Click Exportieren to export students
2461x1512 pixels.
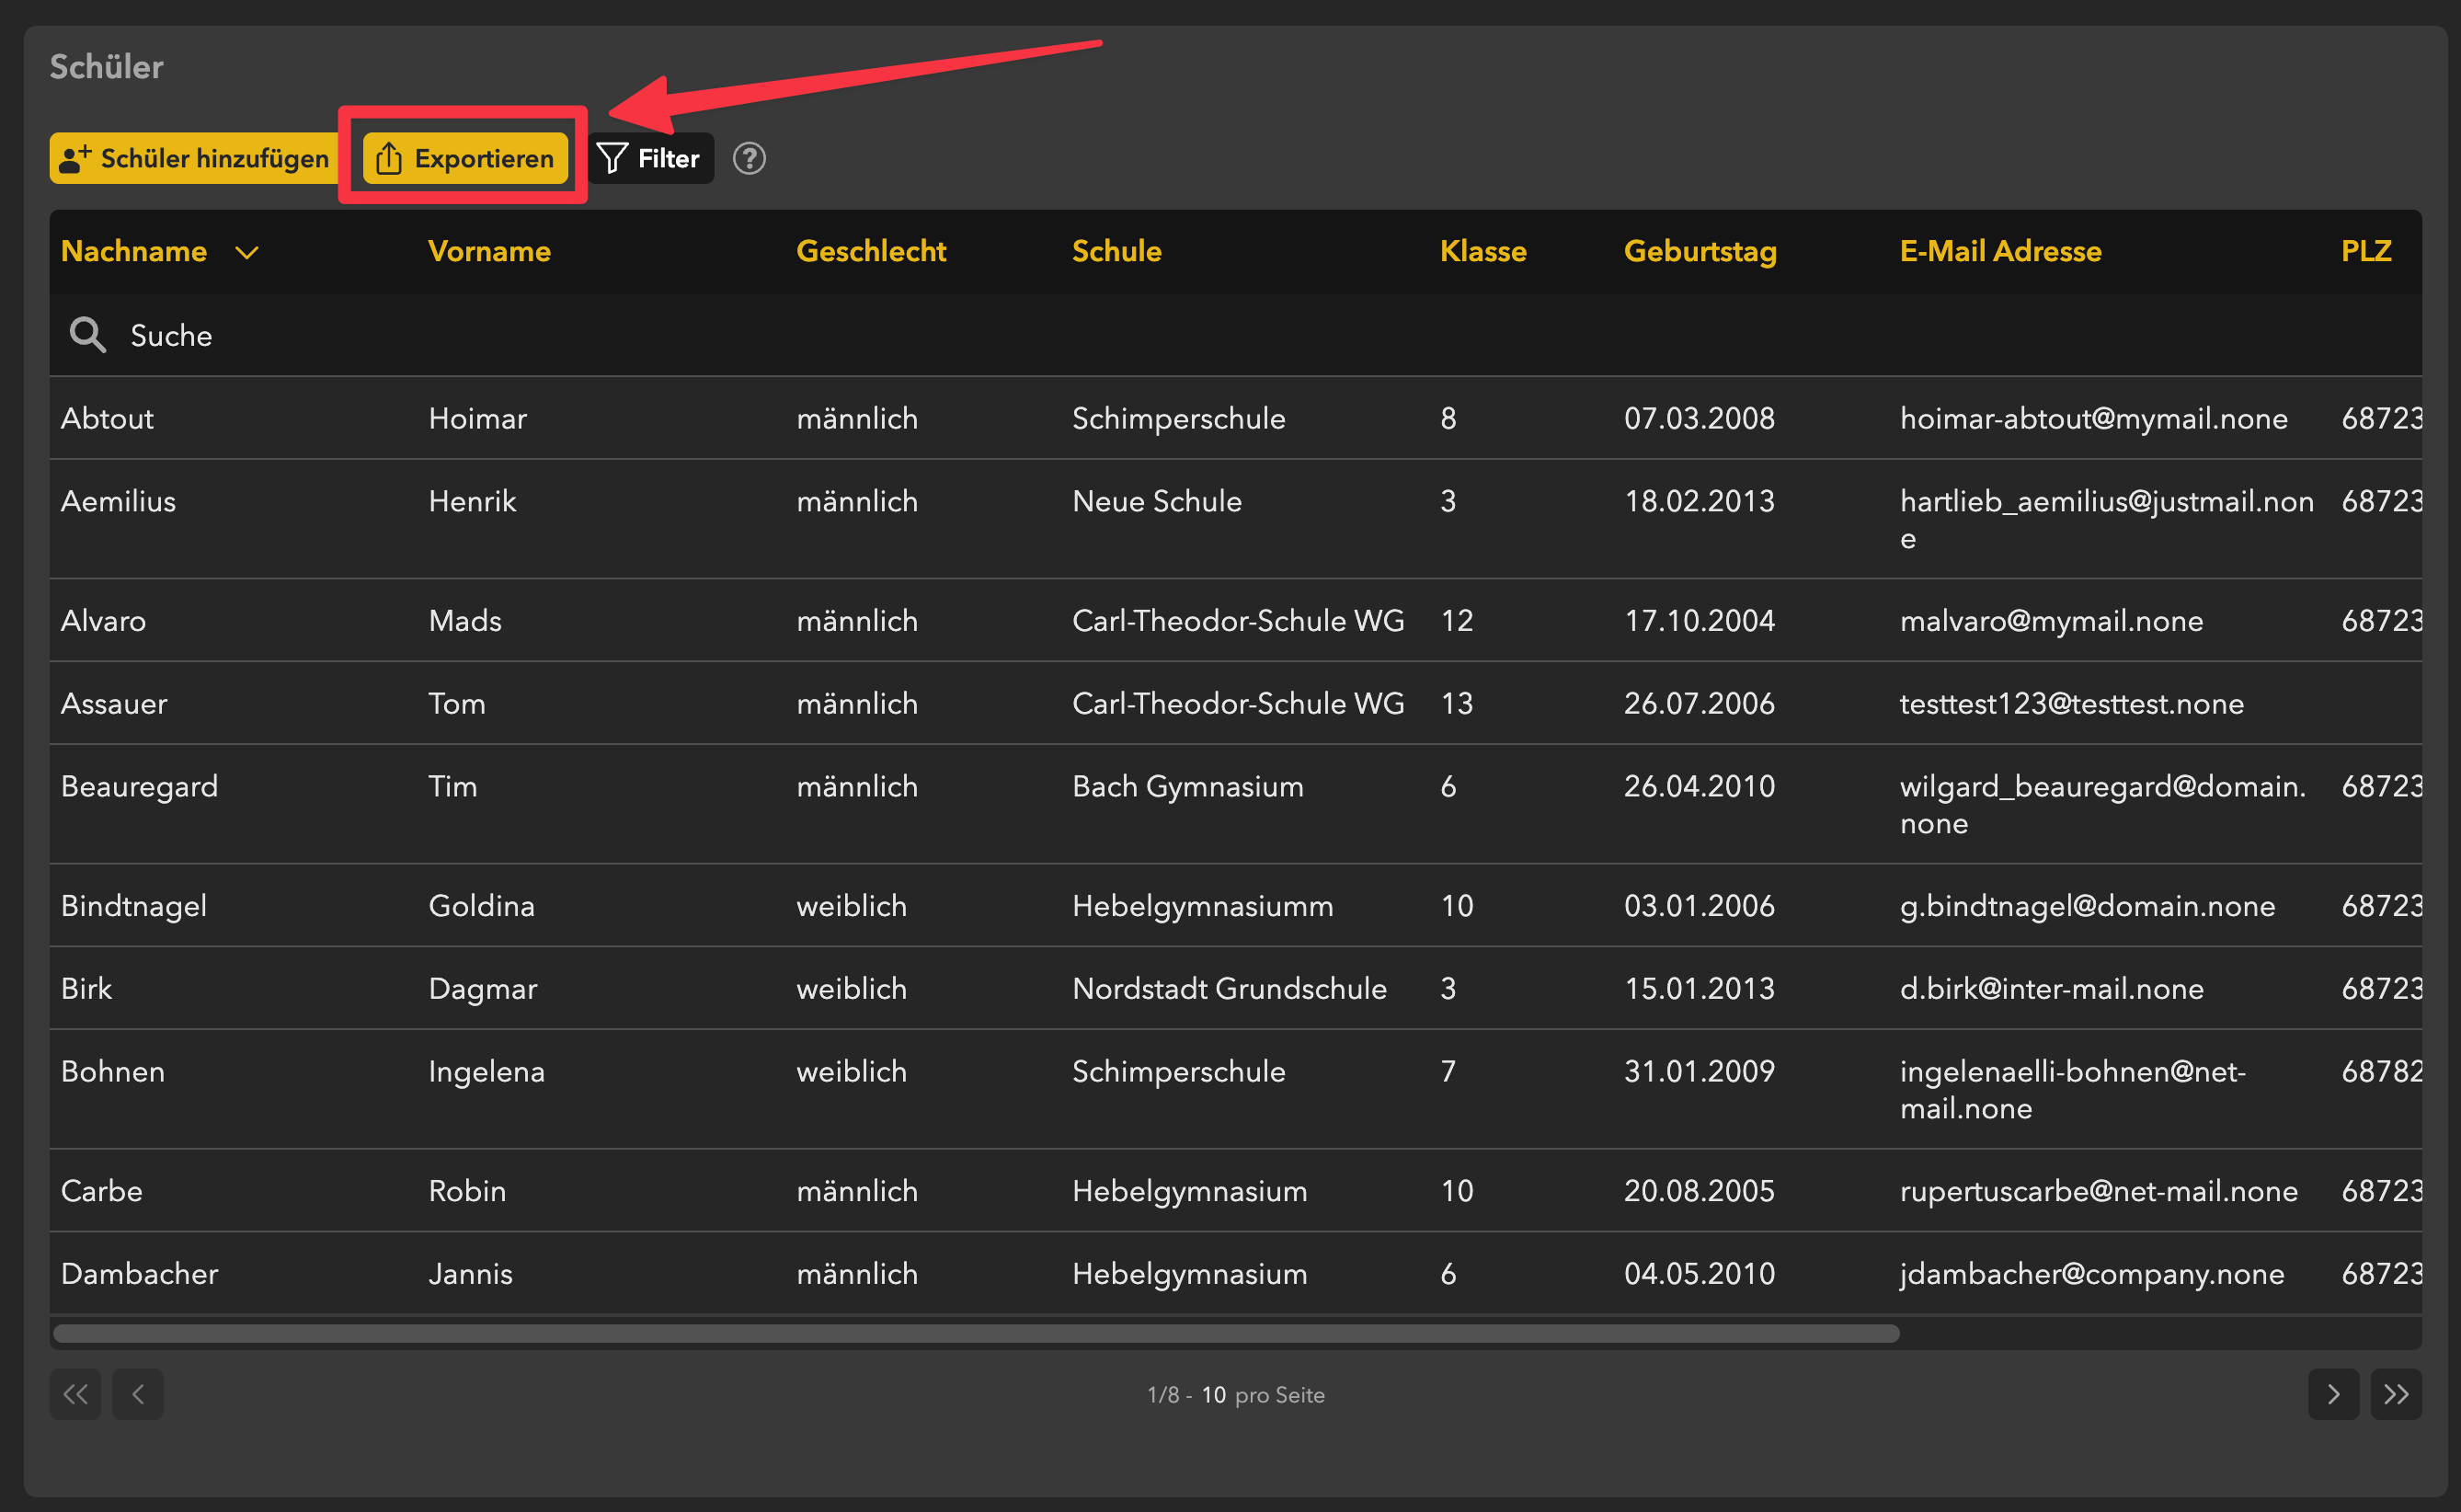[x=465, y=158]
